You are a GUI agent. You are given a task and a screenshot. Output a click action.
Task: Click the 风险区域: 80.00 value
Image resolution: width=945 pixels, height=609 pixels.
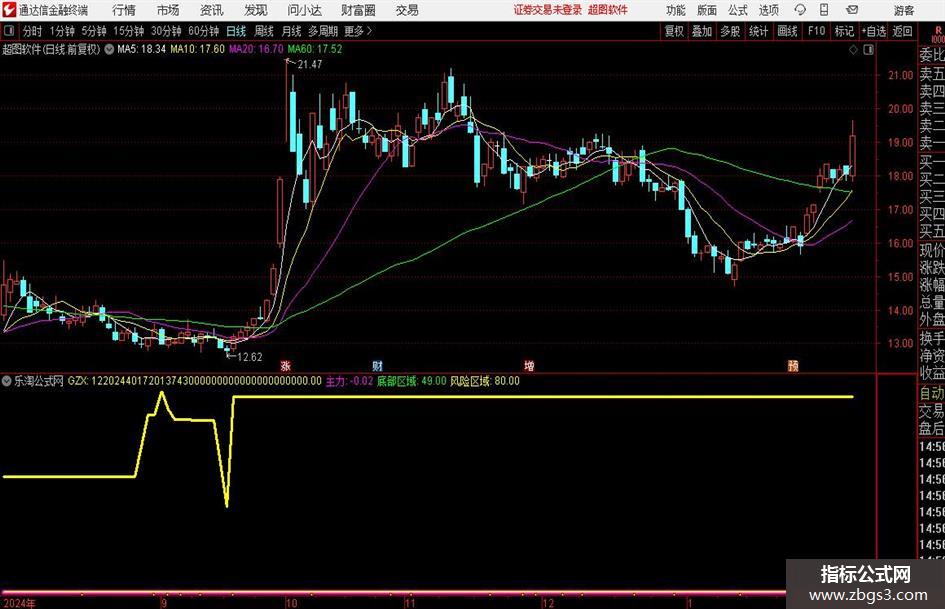485,381
